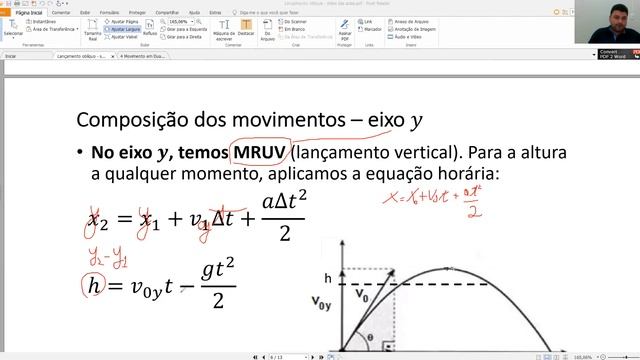The height and width of the screenshot is (360, 640).
Task: Toggle the Destacar highlight tool
Action: (246, 28)
